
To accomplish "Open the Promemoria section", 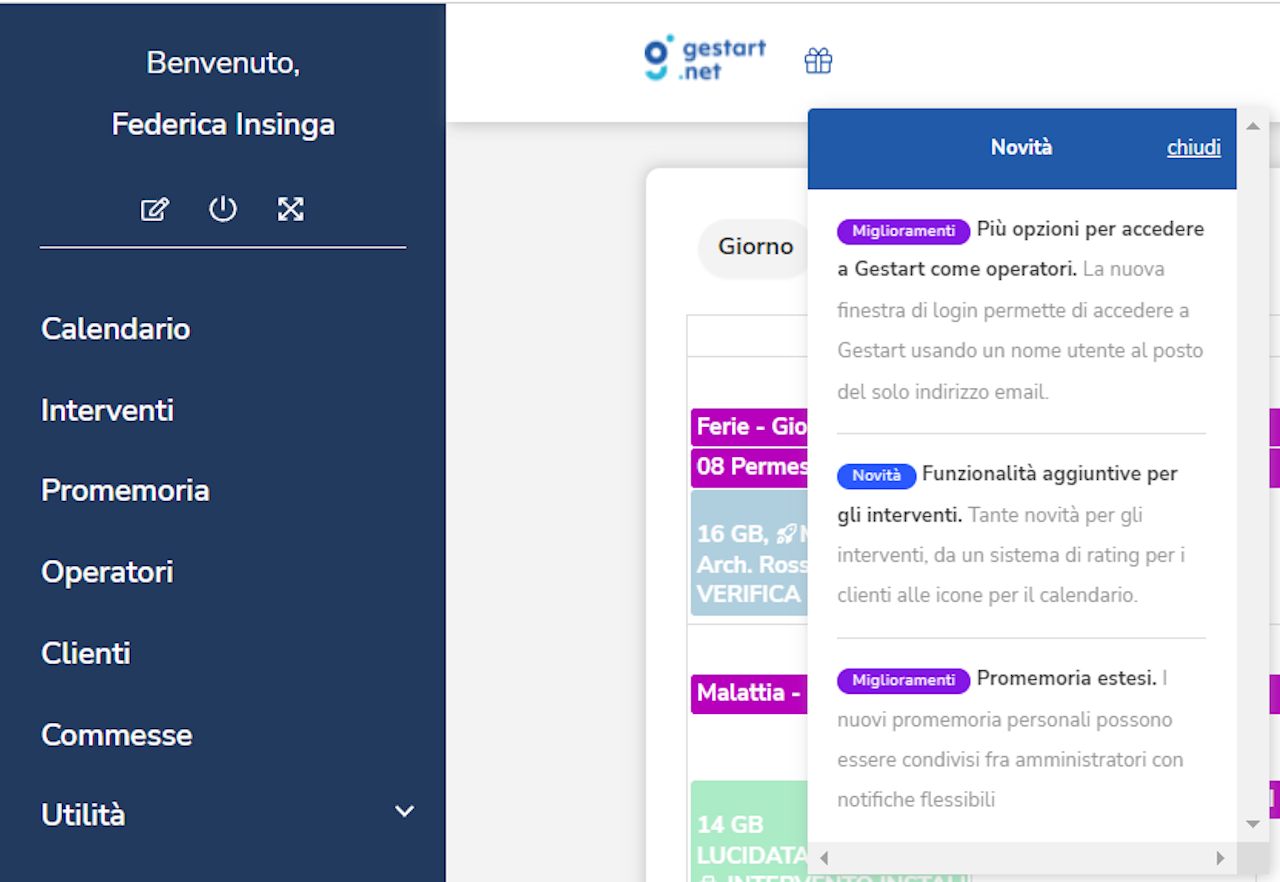I will tap(125, 490).
